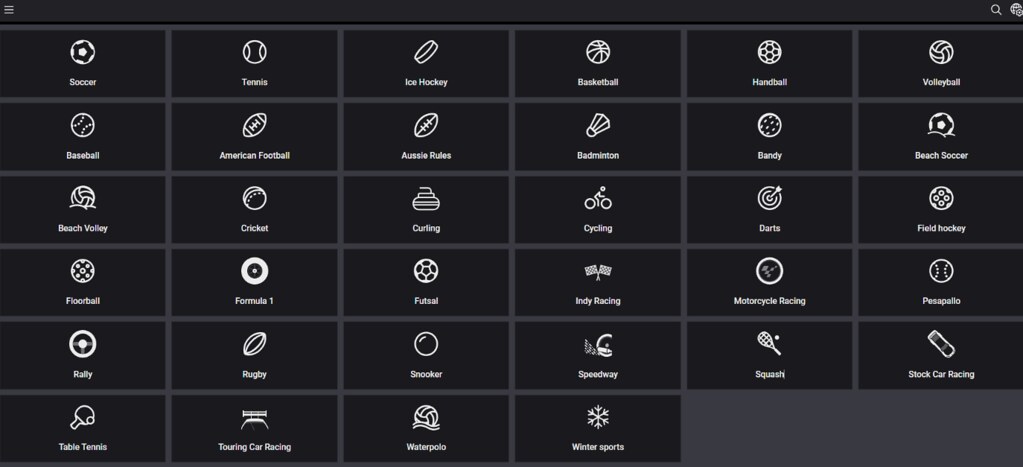
Task: Click the "Touring Car Racing" text
Action: (x=254, y=447)
